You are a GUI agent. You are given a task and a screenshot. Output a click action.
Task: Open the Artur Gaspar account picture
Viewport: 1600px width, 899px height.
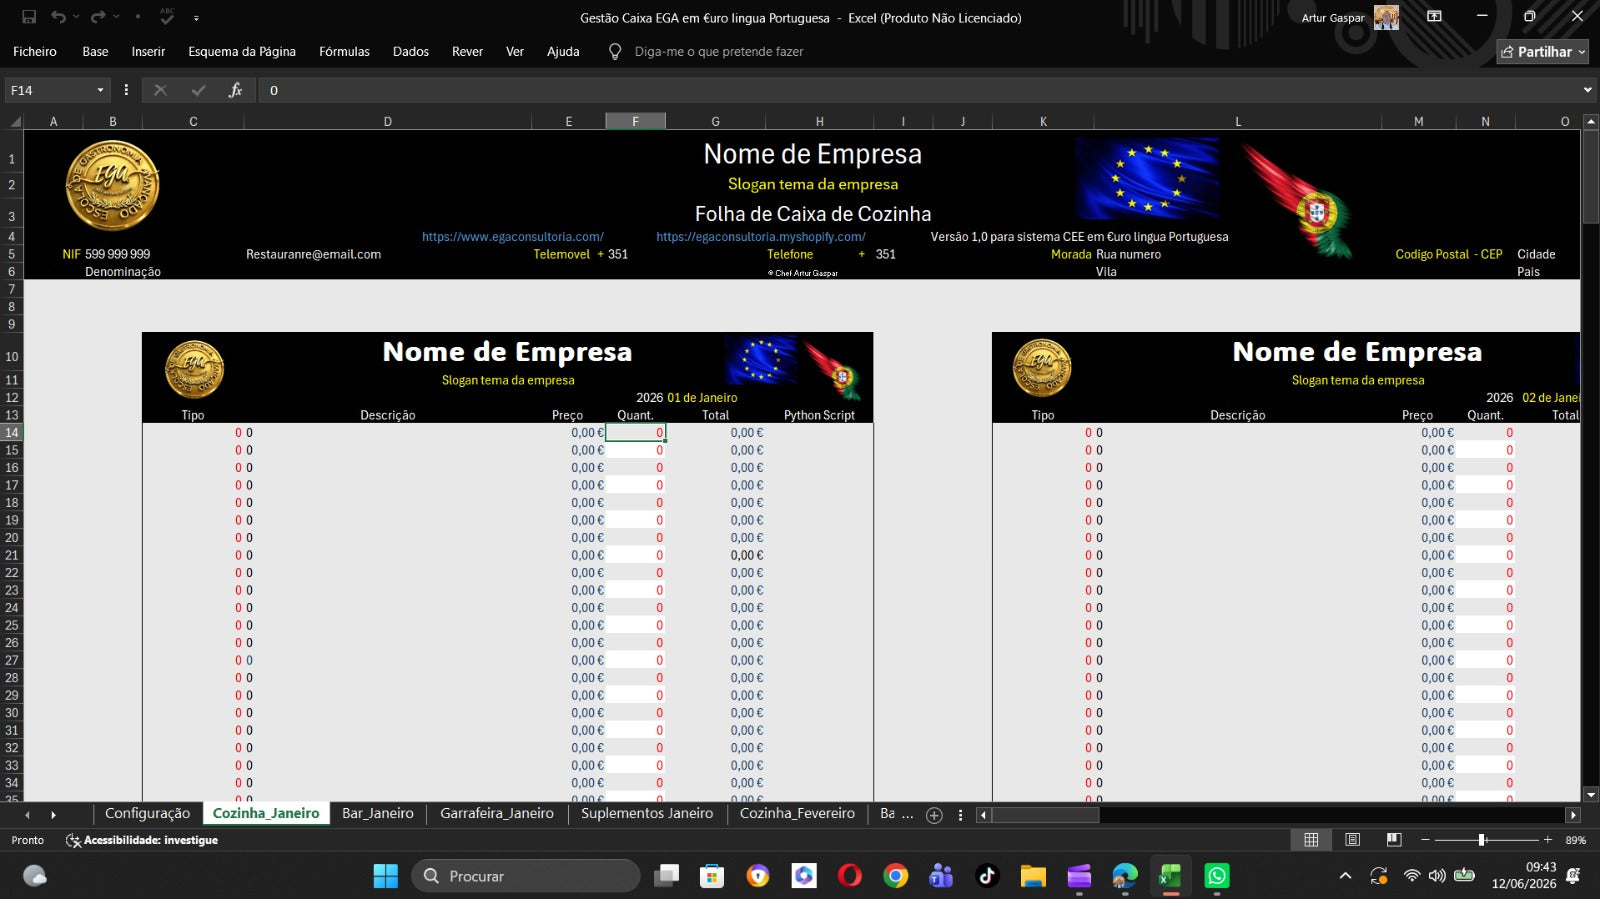pyautogui.click(x=1386, y=17)
